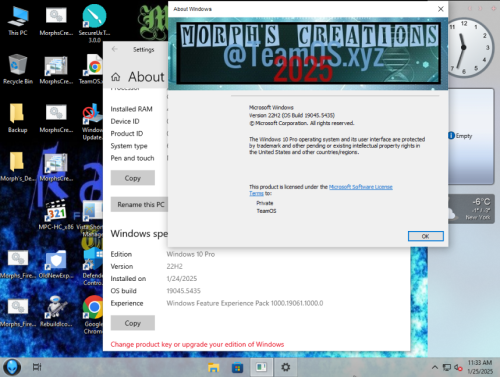Click the alien Start button on taskbar

(x=12, y=367)
